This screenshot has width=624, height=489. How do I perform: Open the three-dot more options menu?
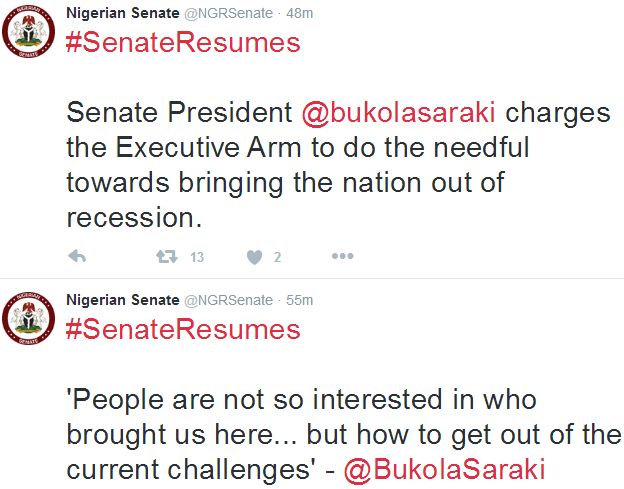tap(342, 257)
